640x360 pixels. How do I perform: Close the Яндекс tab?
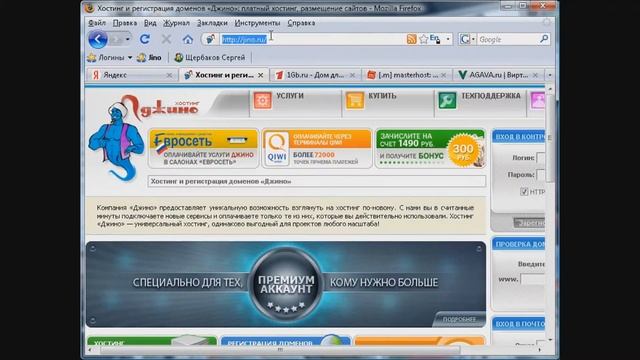[169, 76]
